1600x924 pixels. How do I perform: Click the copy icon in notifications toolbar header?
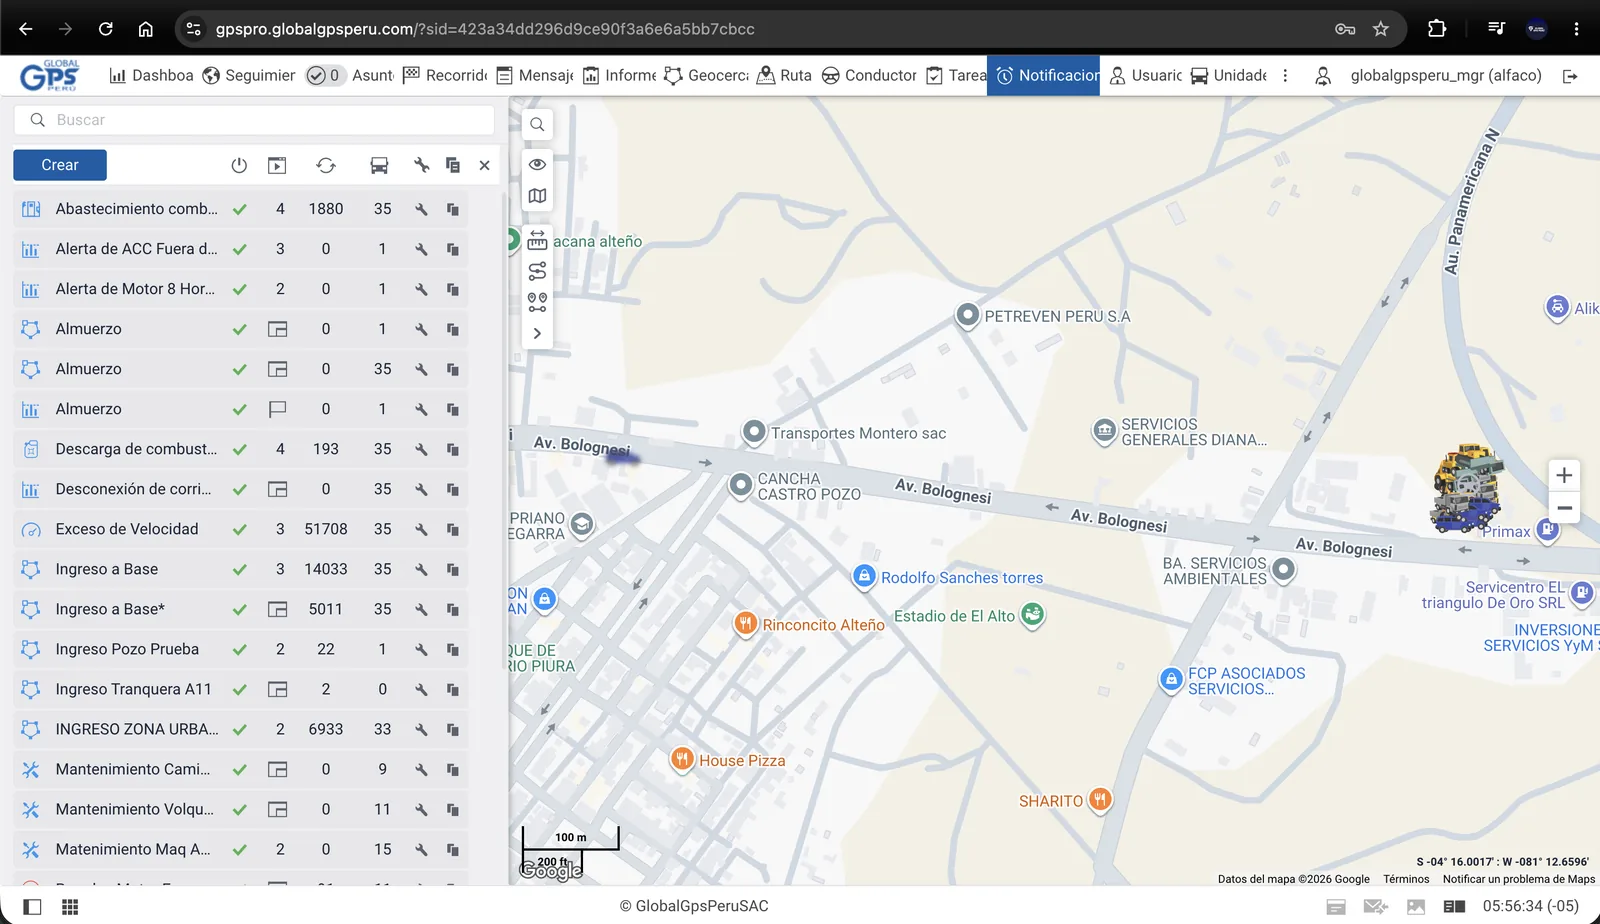pyautogui.click(x=453, y=165)
